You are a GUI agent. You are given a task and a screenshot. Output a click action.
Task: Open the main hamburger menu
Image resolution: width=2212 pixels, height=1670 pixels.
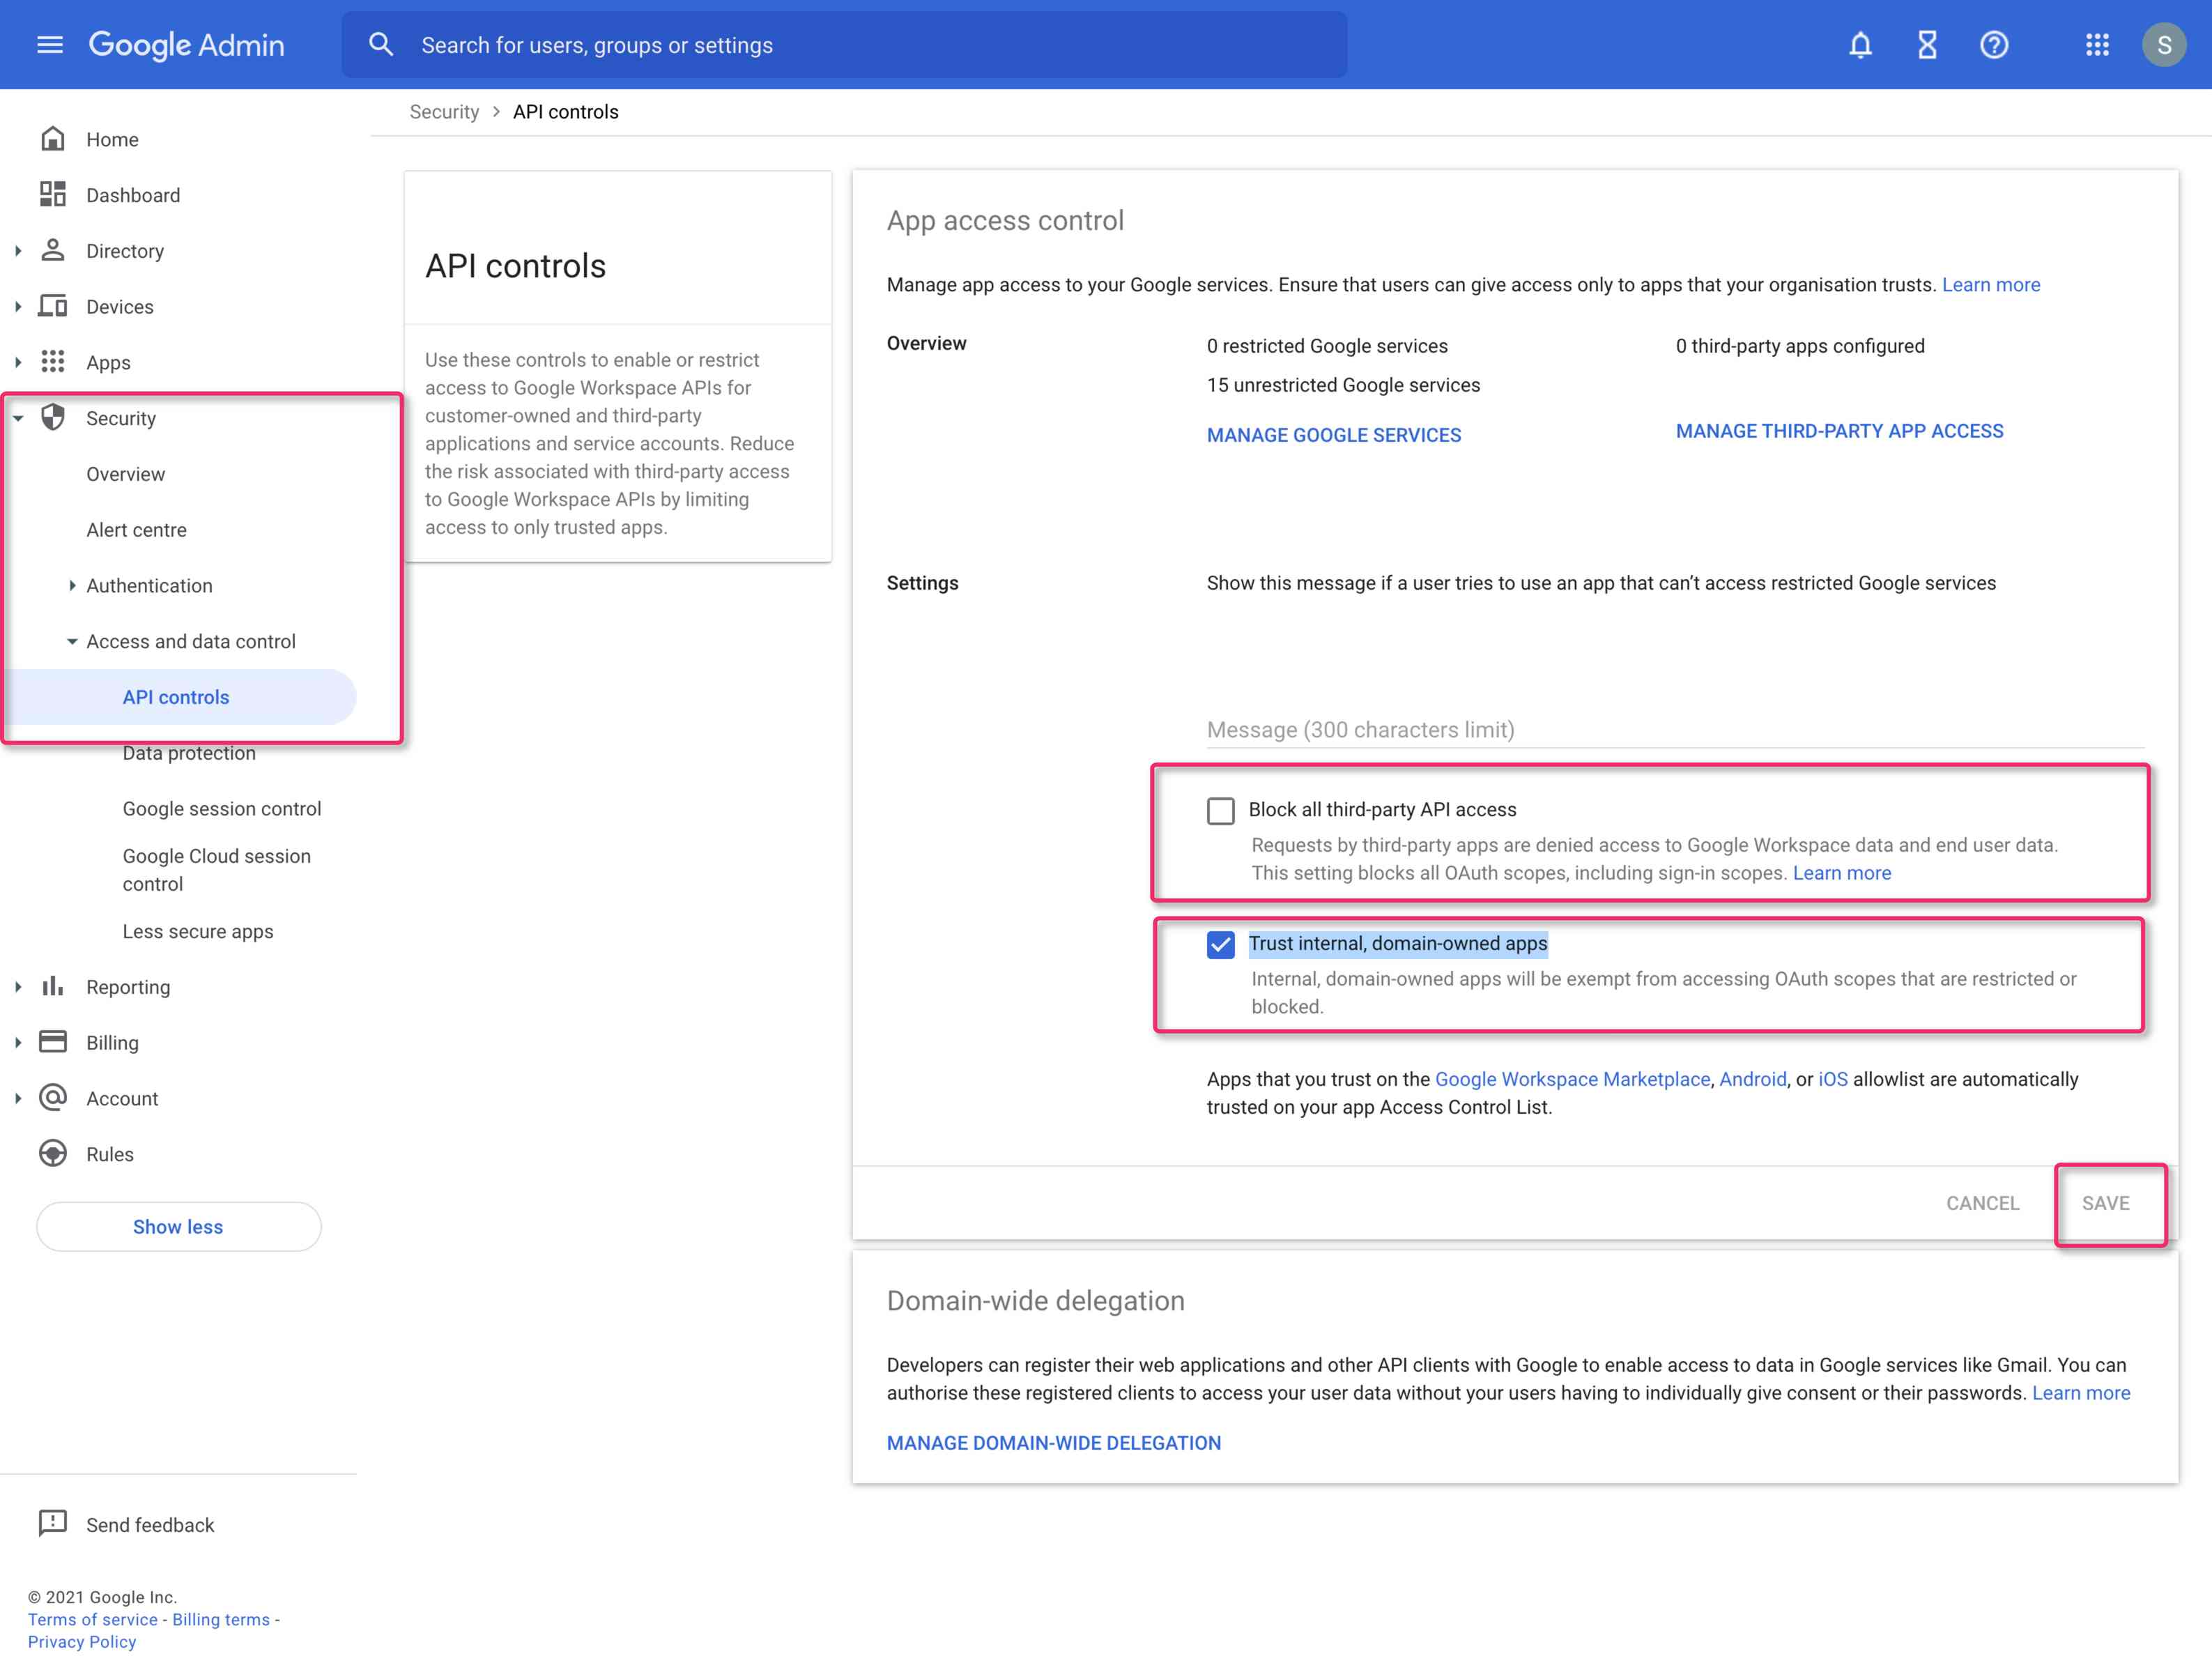50,45
